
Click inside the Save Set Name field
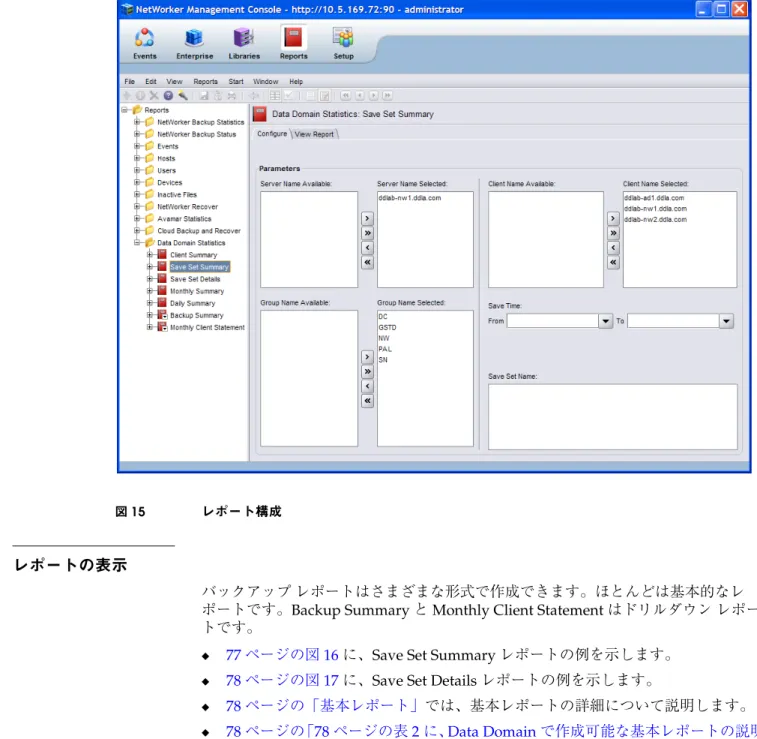(613, 417)
